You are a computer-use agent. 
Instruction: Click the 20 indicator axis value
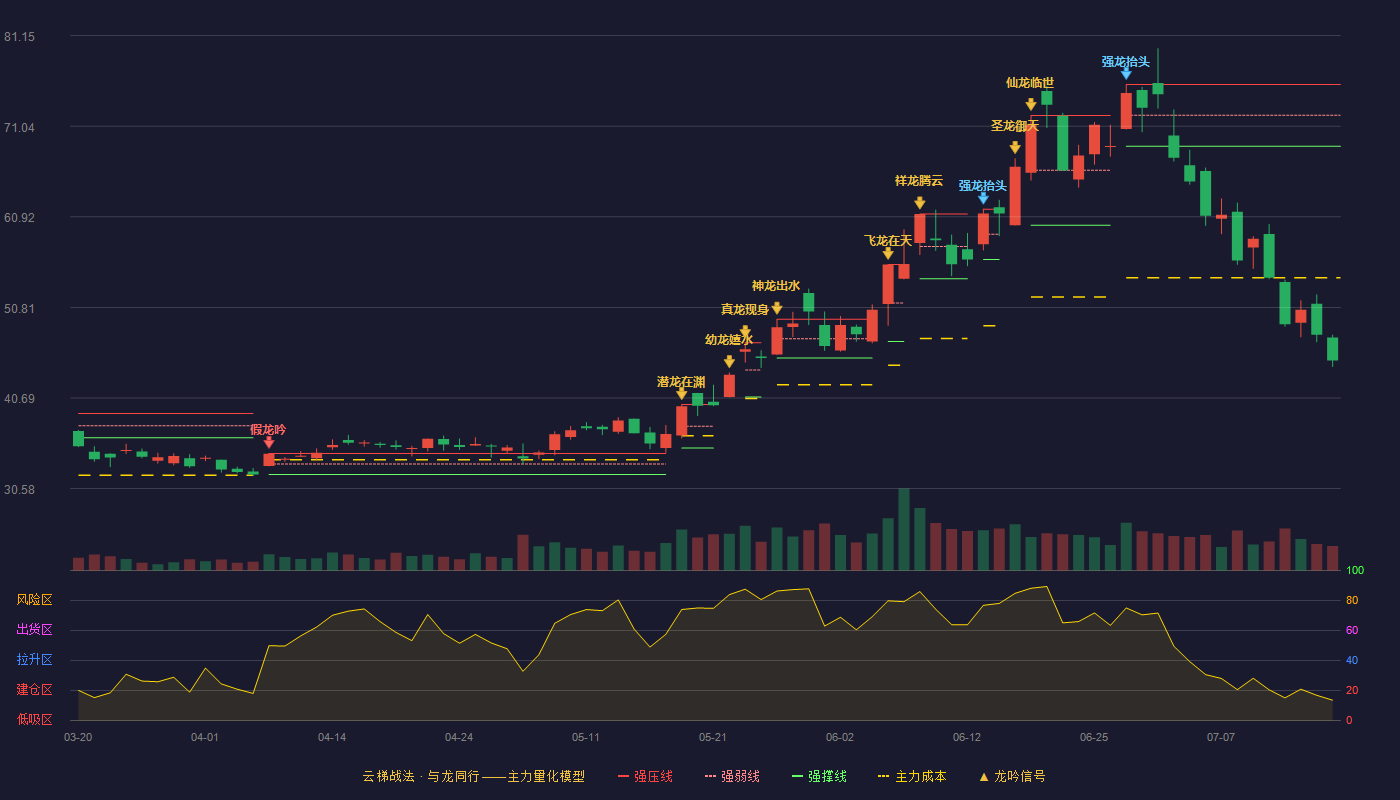[1351, 690]
